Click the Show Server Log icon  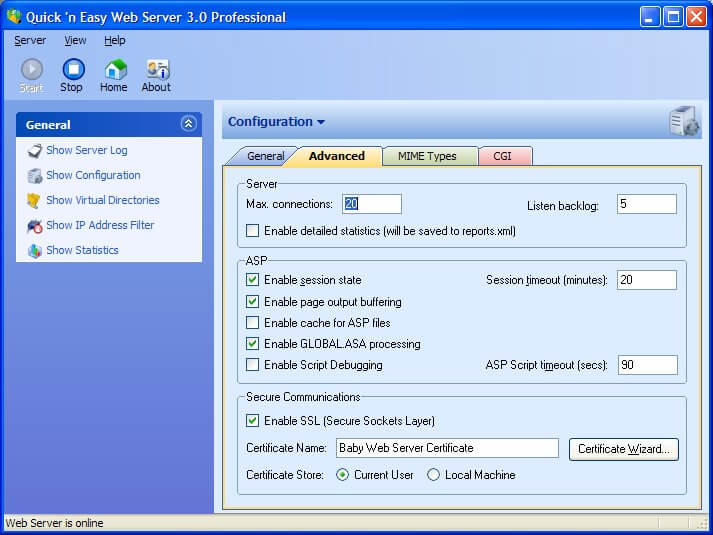click(35, 151)
